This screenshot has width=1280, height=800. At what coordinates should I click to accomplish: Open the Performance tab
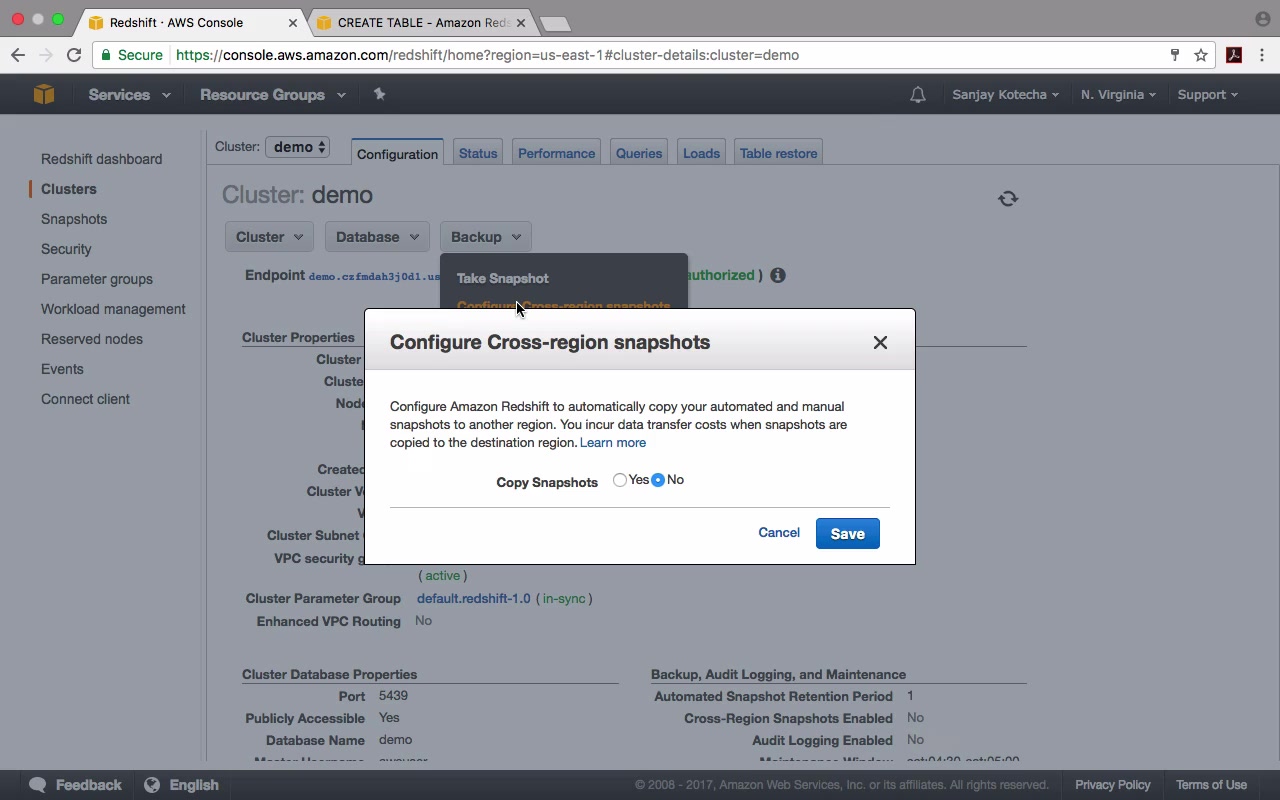(x=556, y=153)
